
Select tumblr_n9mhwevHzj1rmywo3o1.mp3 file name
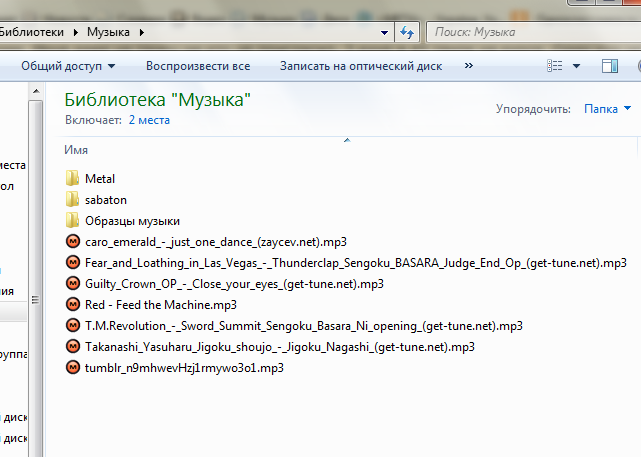(184, 368)
